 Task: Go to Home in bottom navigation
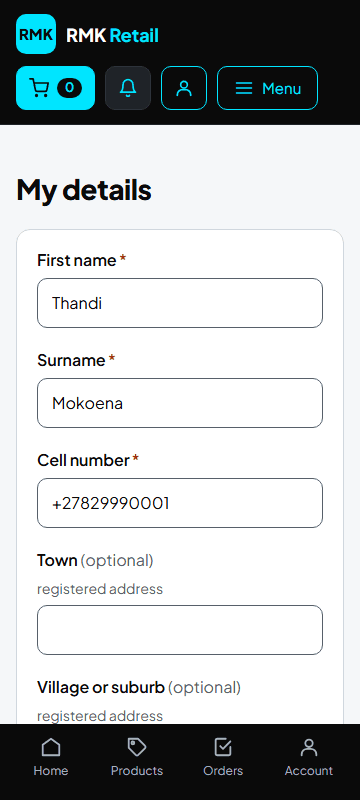(x=51, y=758)
